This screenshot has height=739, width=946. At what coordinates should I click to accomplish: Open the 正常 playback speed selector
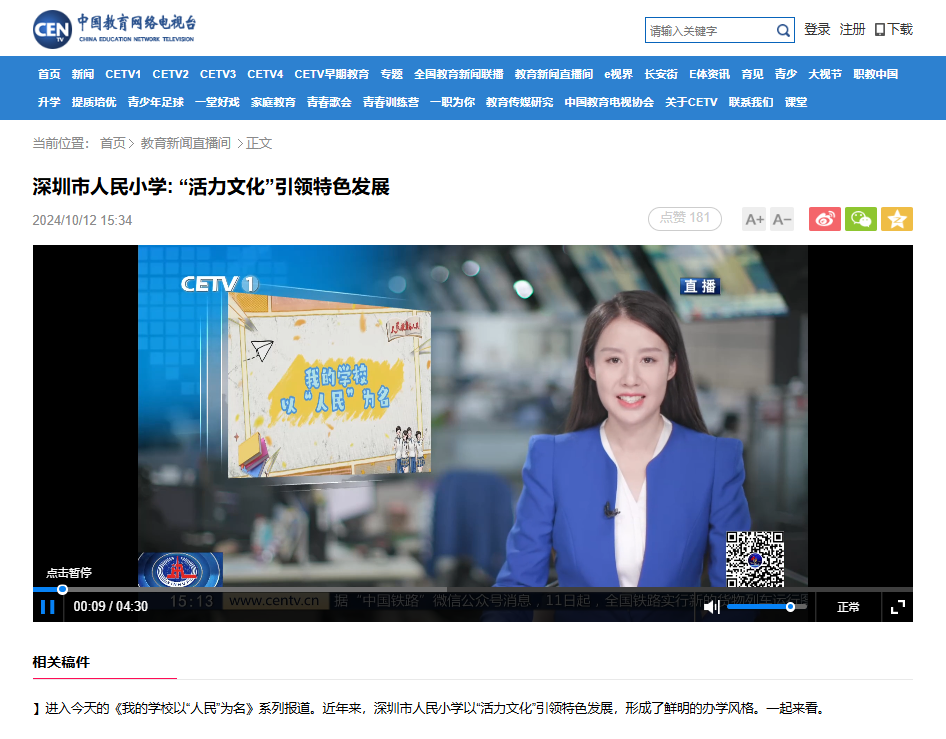(848, 607)
